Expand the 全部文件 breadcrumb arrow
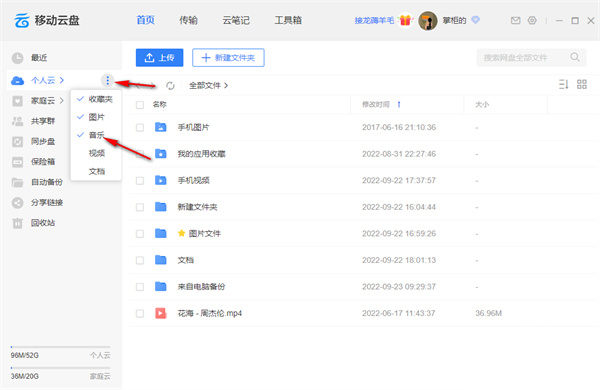This screenshot has width=600, height=390. [x=226, y=86]
